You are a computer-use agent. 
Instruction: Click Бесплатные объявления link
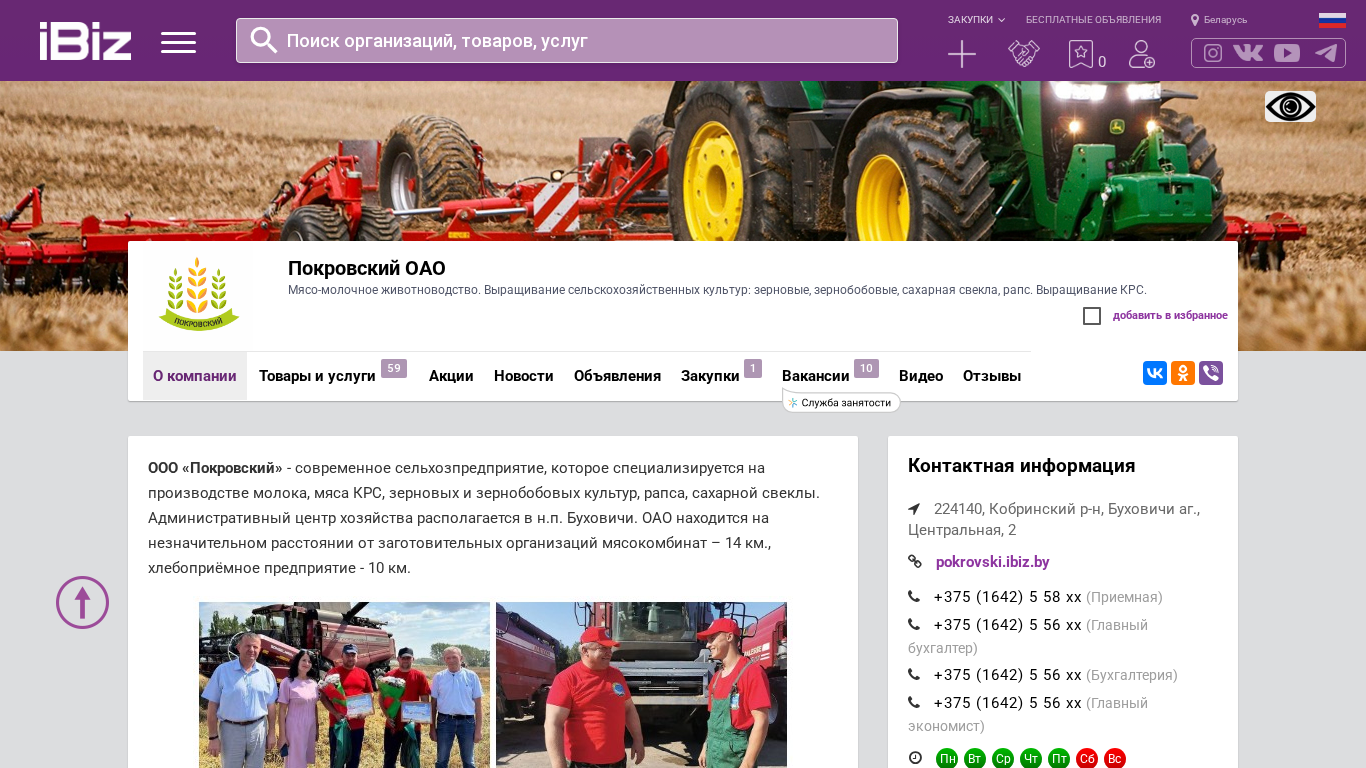click(x=1093, y=20)
